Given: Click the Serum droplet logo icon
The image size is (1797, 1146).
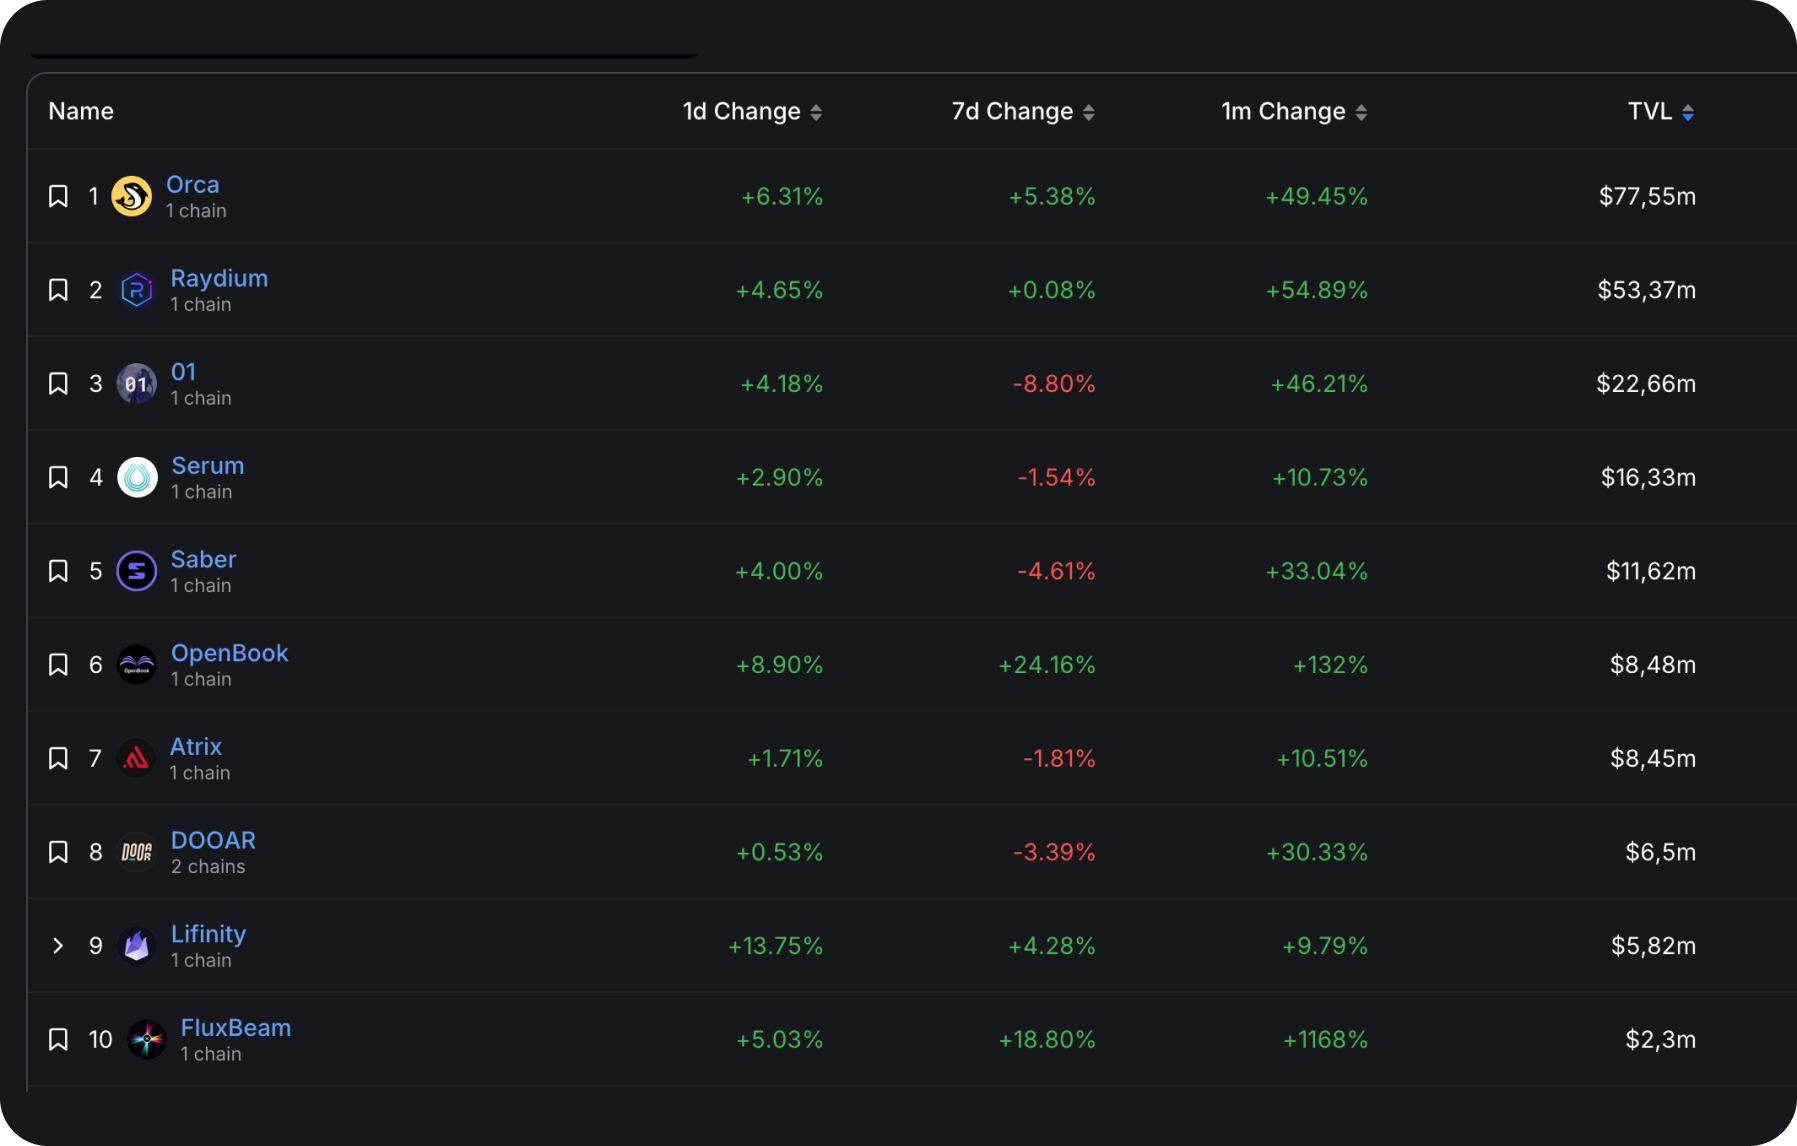Looking at the screenshot, I should click(x=137, y=478).
